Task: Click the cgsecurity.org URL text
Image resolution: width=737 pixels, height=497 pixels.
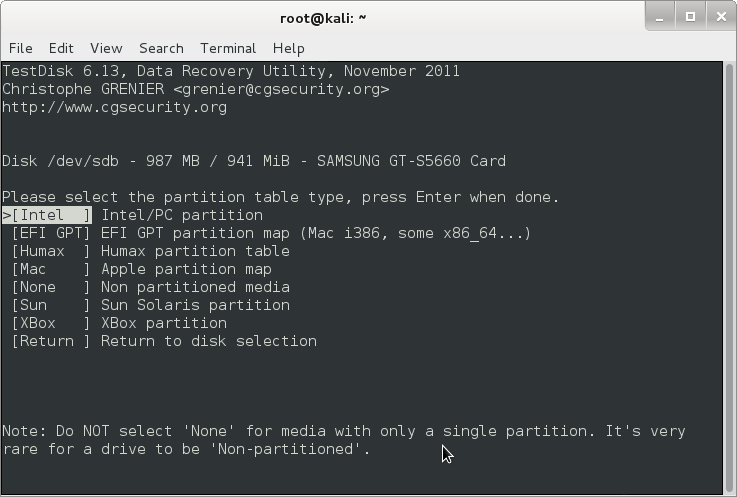Action: point(114,107)
